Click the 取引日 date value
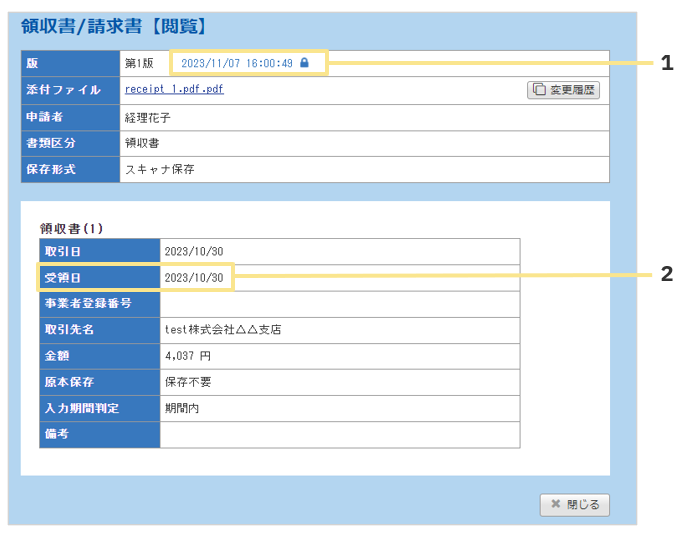Viewport: 686px width, 534px height. (x=194, y=251)
